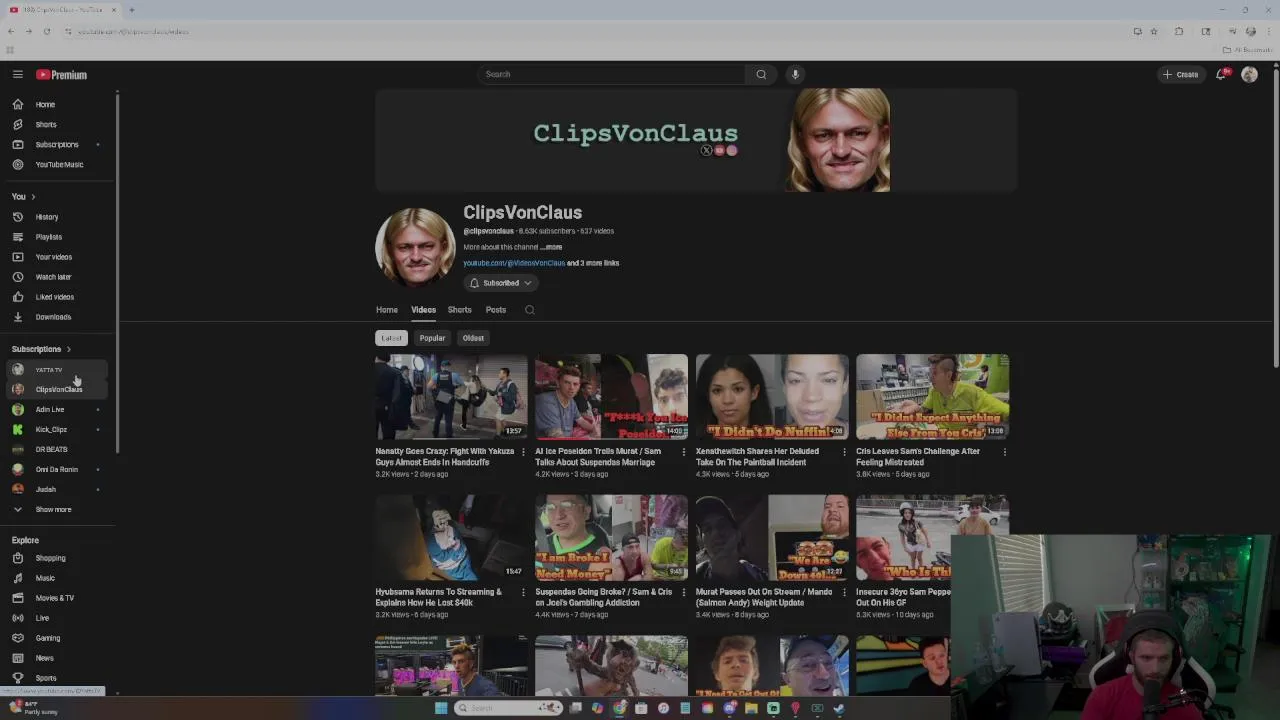Open options menu for Xenathewitch video
The height and width of the screenshot is (720, 1280).
(844, 452)
